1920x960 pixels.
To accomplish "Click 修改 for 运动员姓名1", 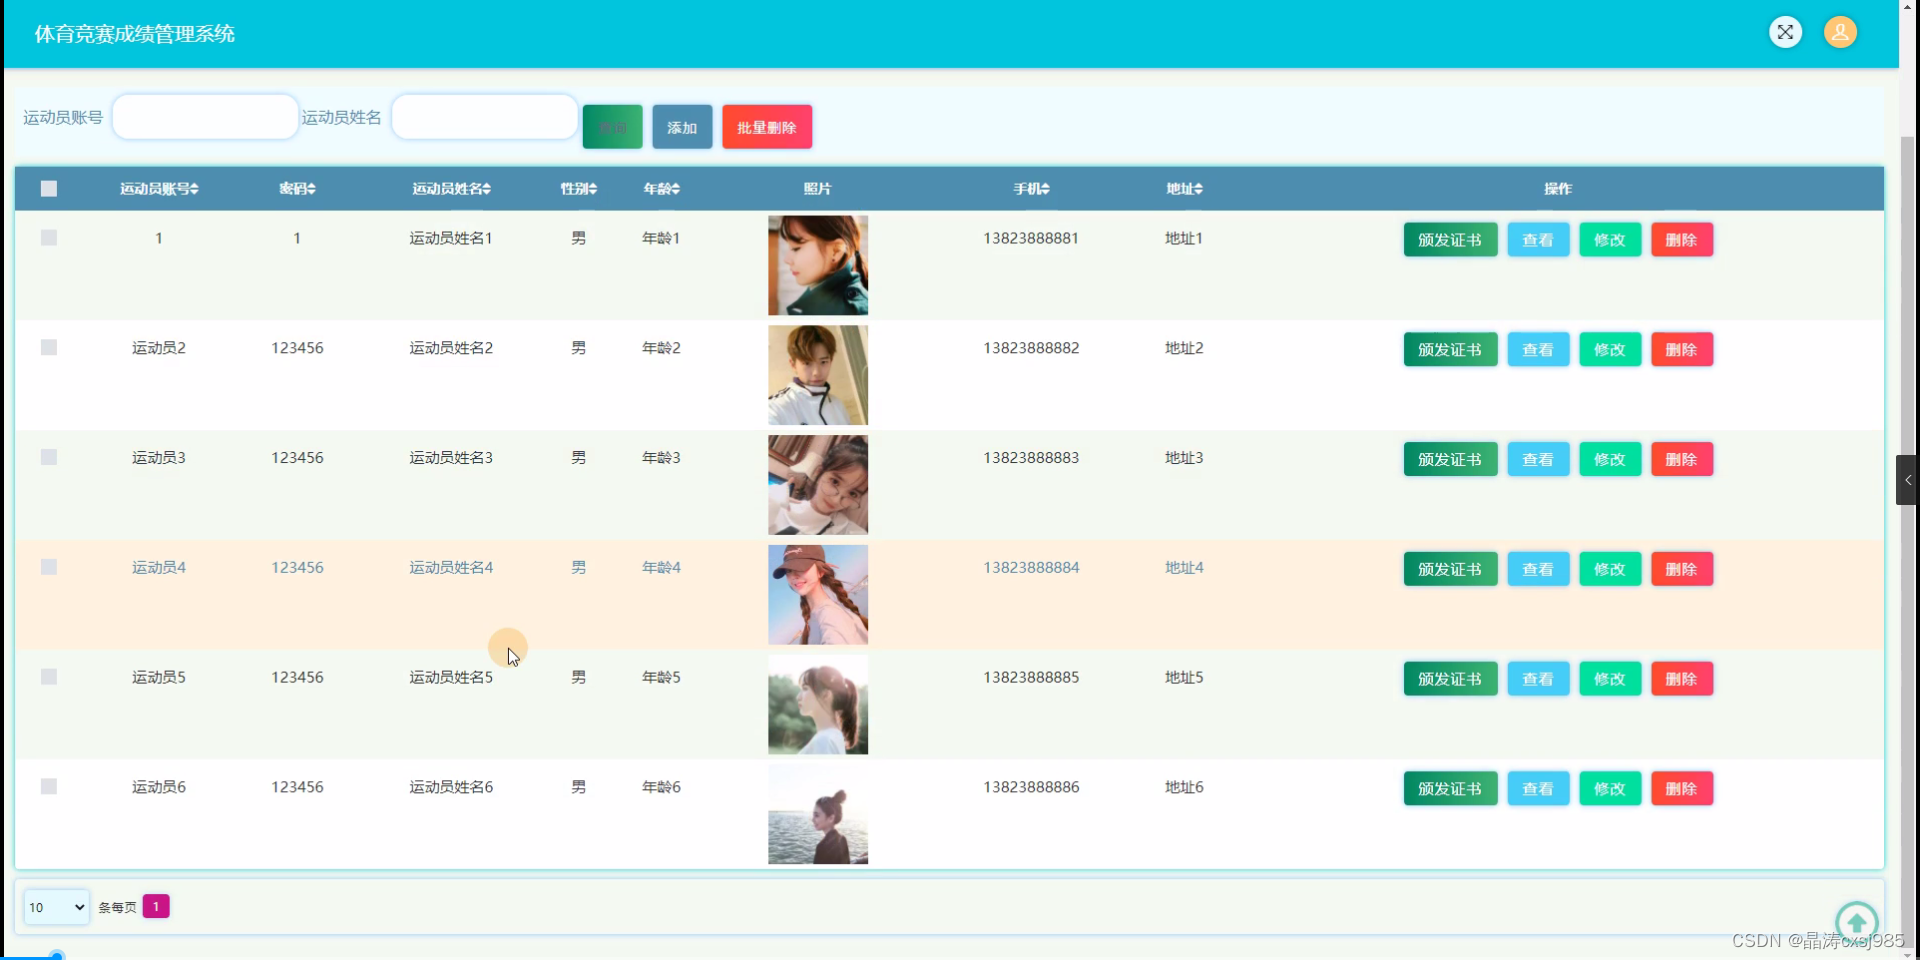I will (1610, 240).
